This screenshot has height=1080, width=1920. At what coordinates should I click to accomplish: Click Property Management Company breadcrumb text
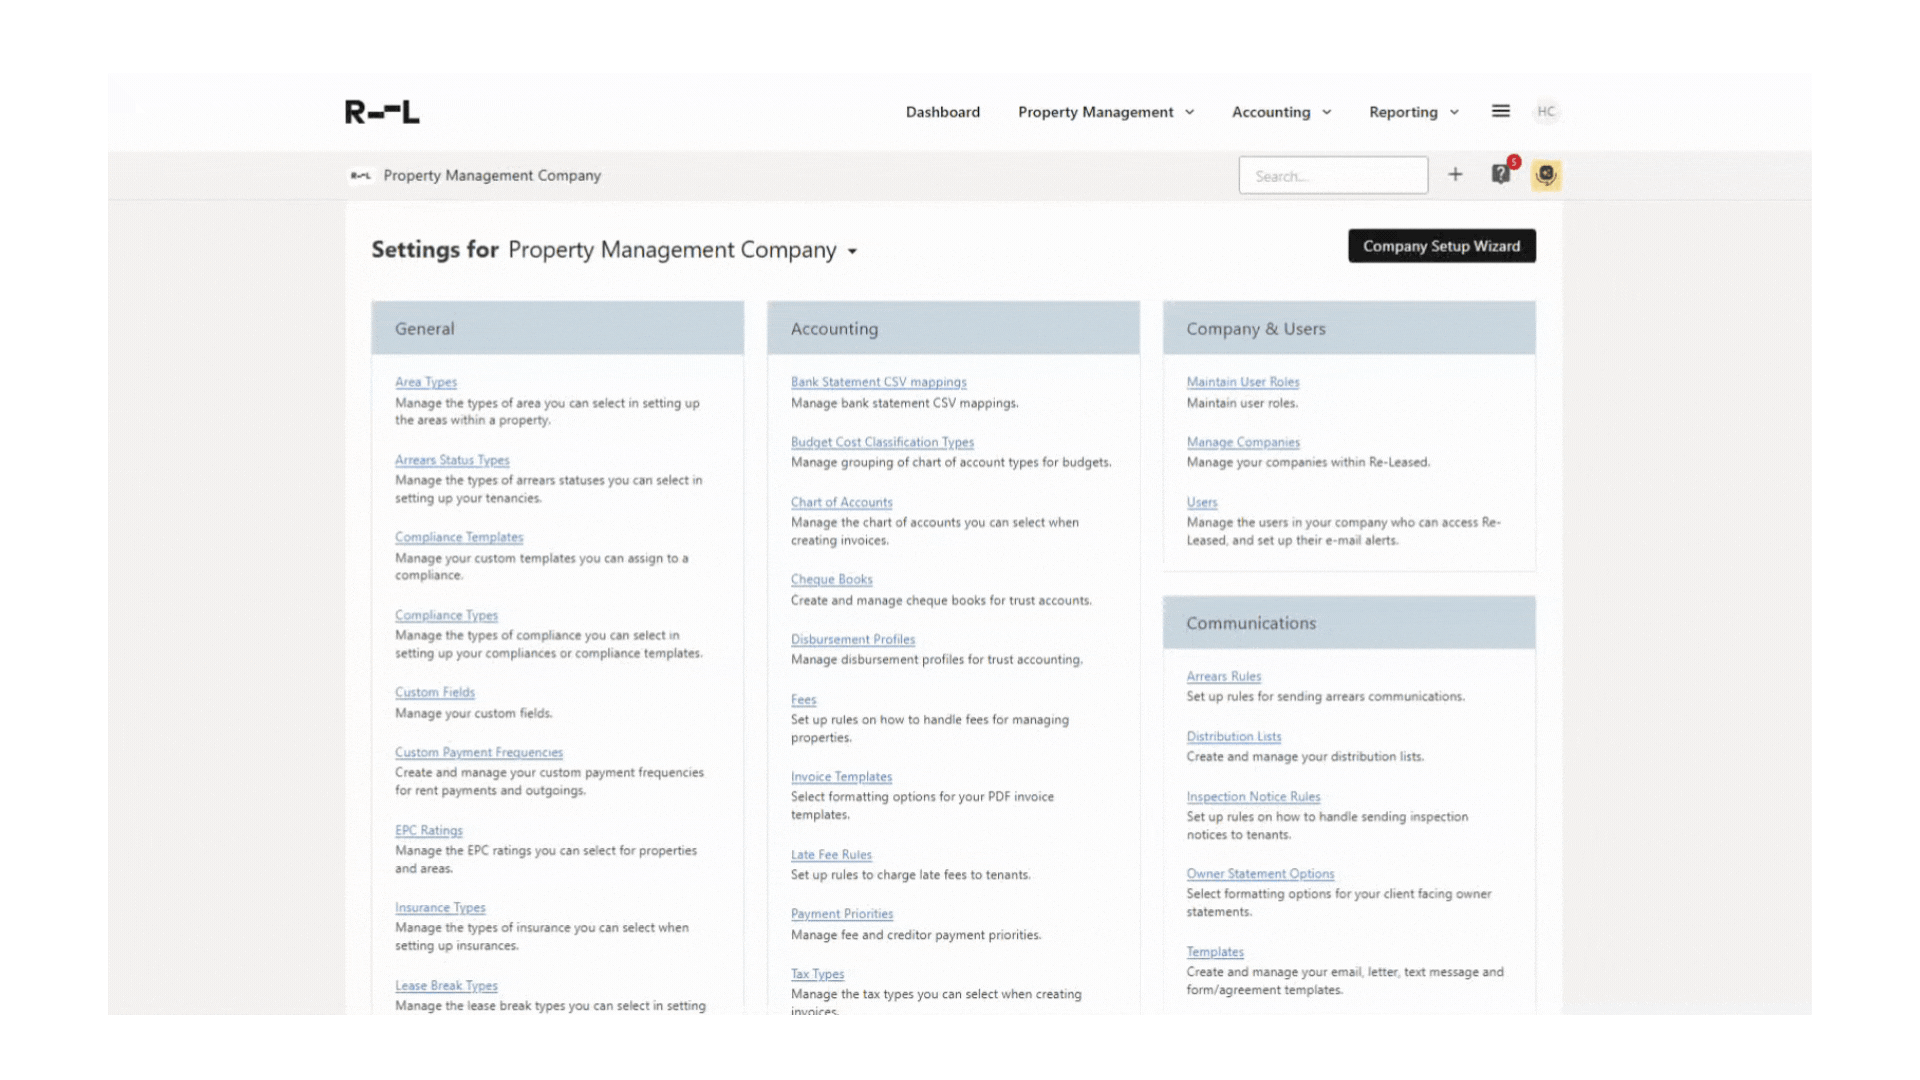(x=492, y=175)
